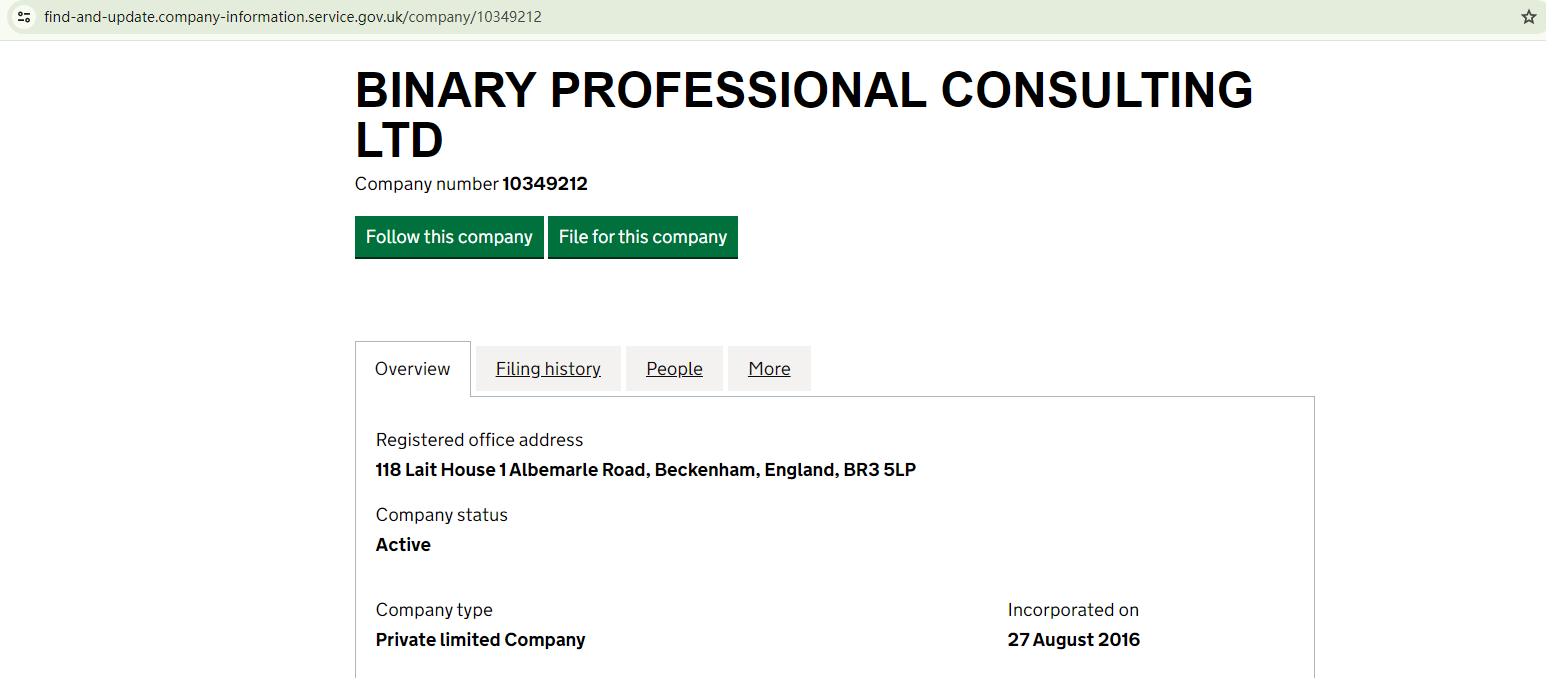This screenshot has height=678, width=1546.
Task: Click the Active status value
Action: [x=403, y=545]
